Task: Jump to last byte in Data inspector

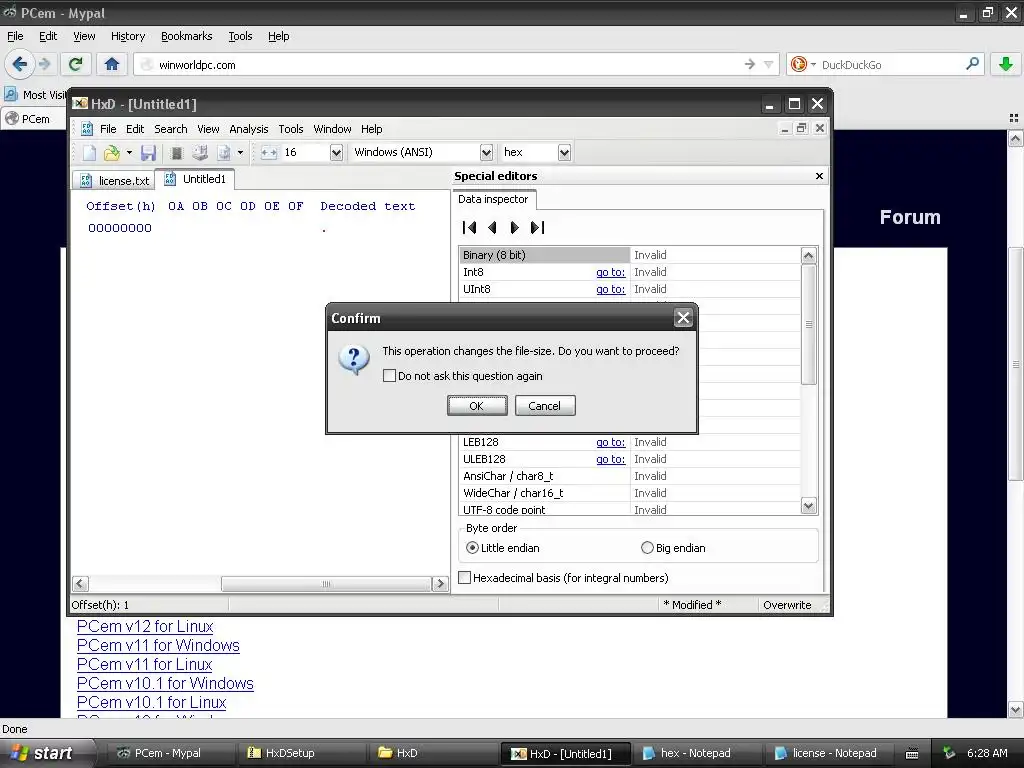Action: [537, 227]
